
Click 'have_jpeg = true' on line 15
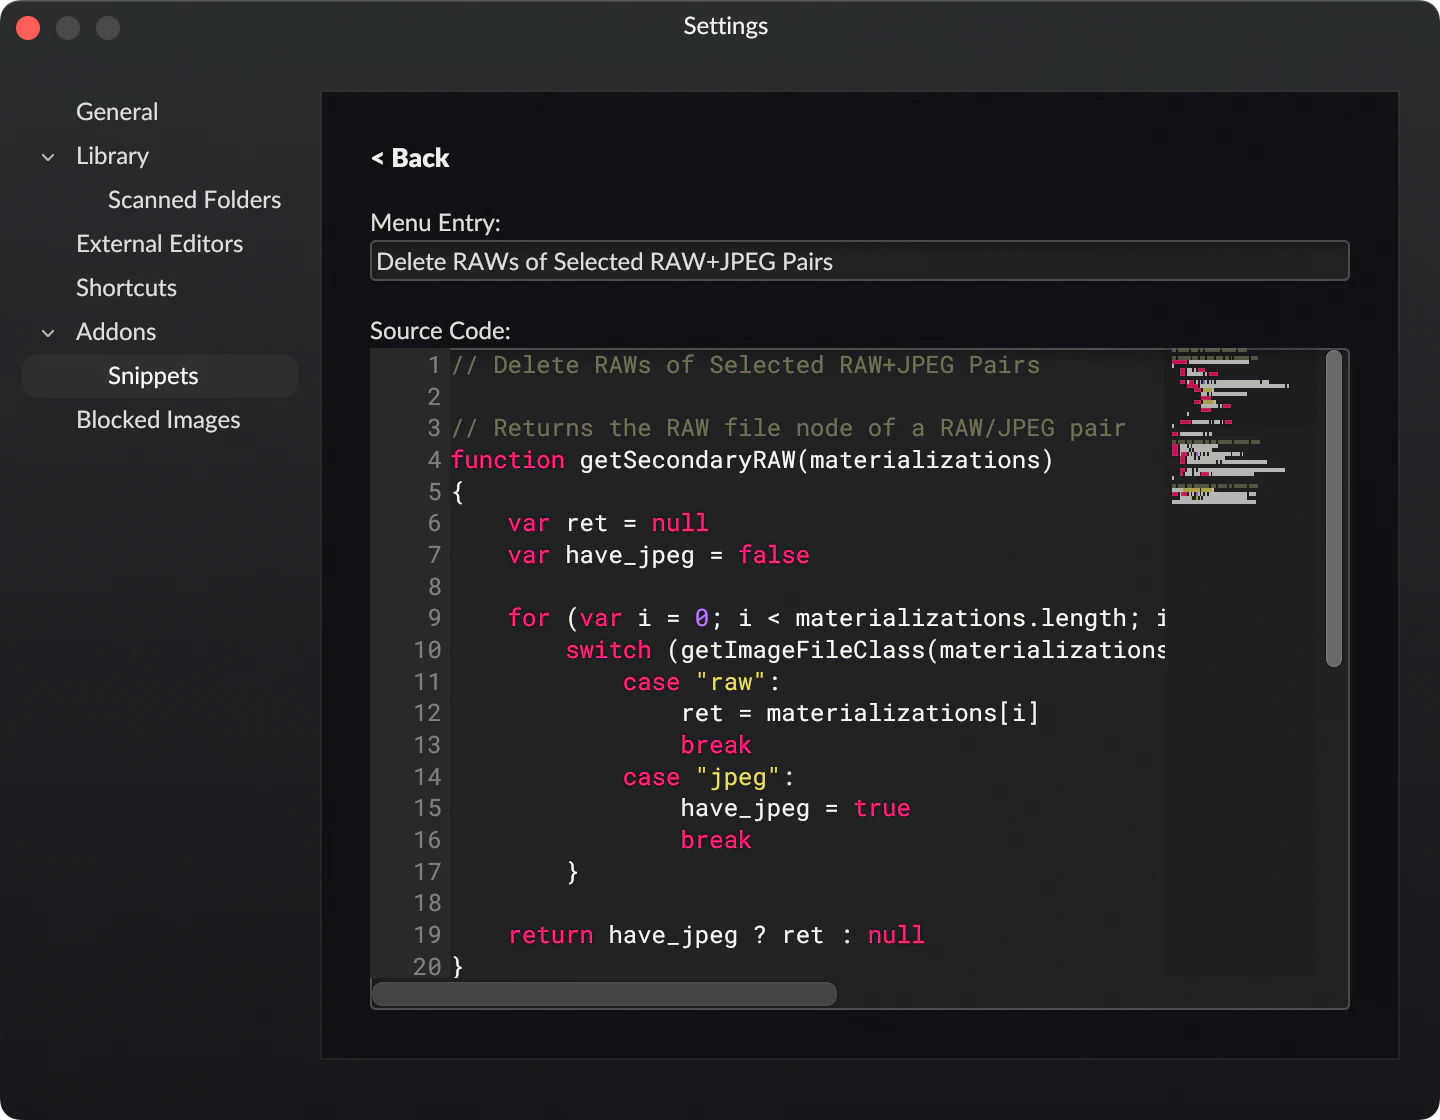[795, 808]
